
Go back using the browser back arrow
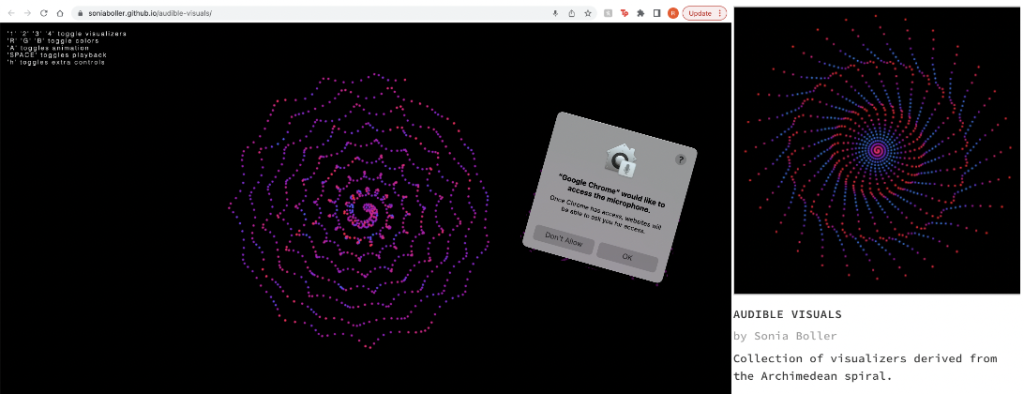[11, 13]
